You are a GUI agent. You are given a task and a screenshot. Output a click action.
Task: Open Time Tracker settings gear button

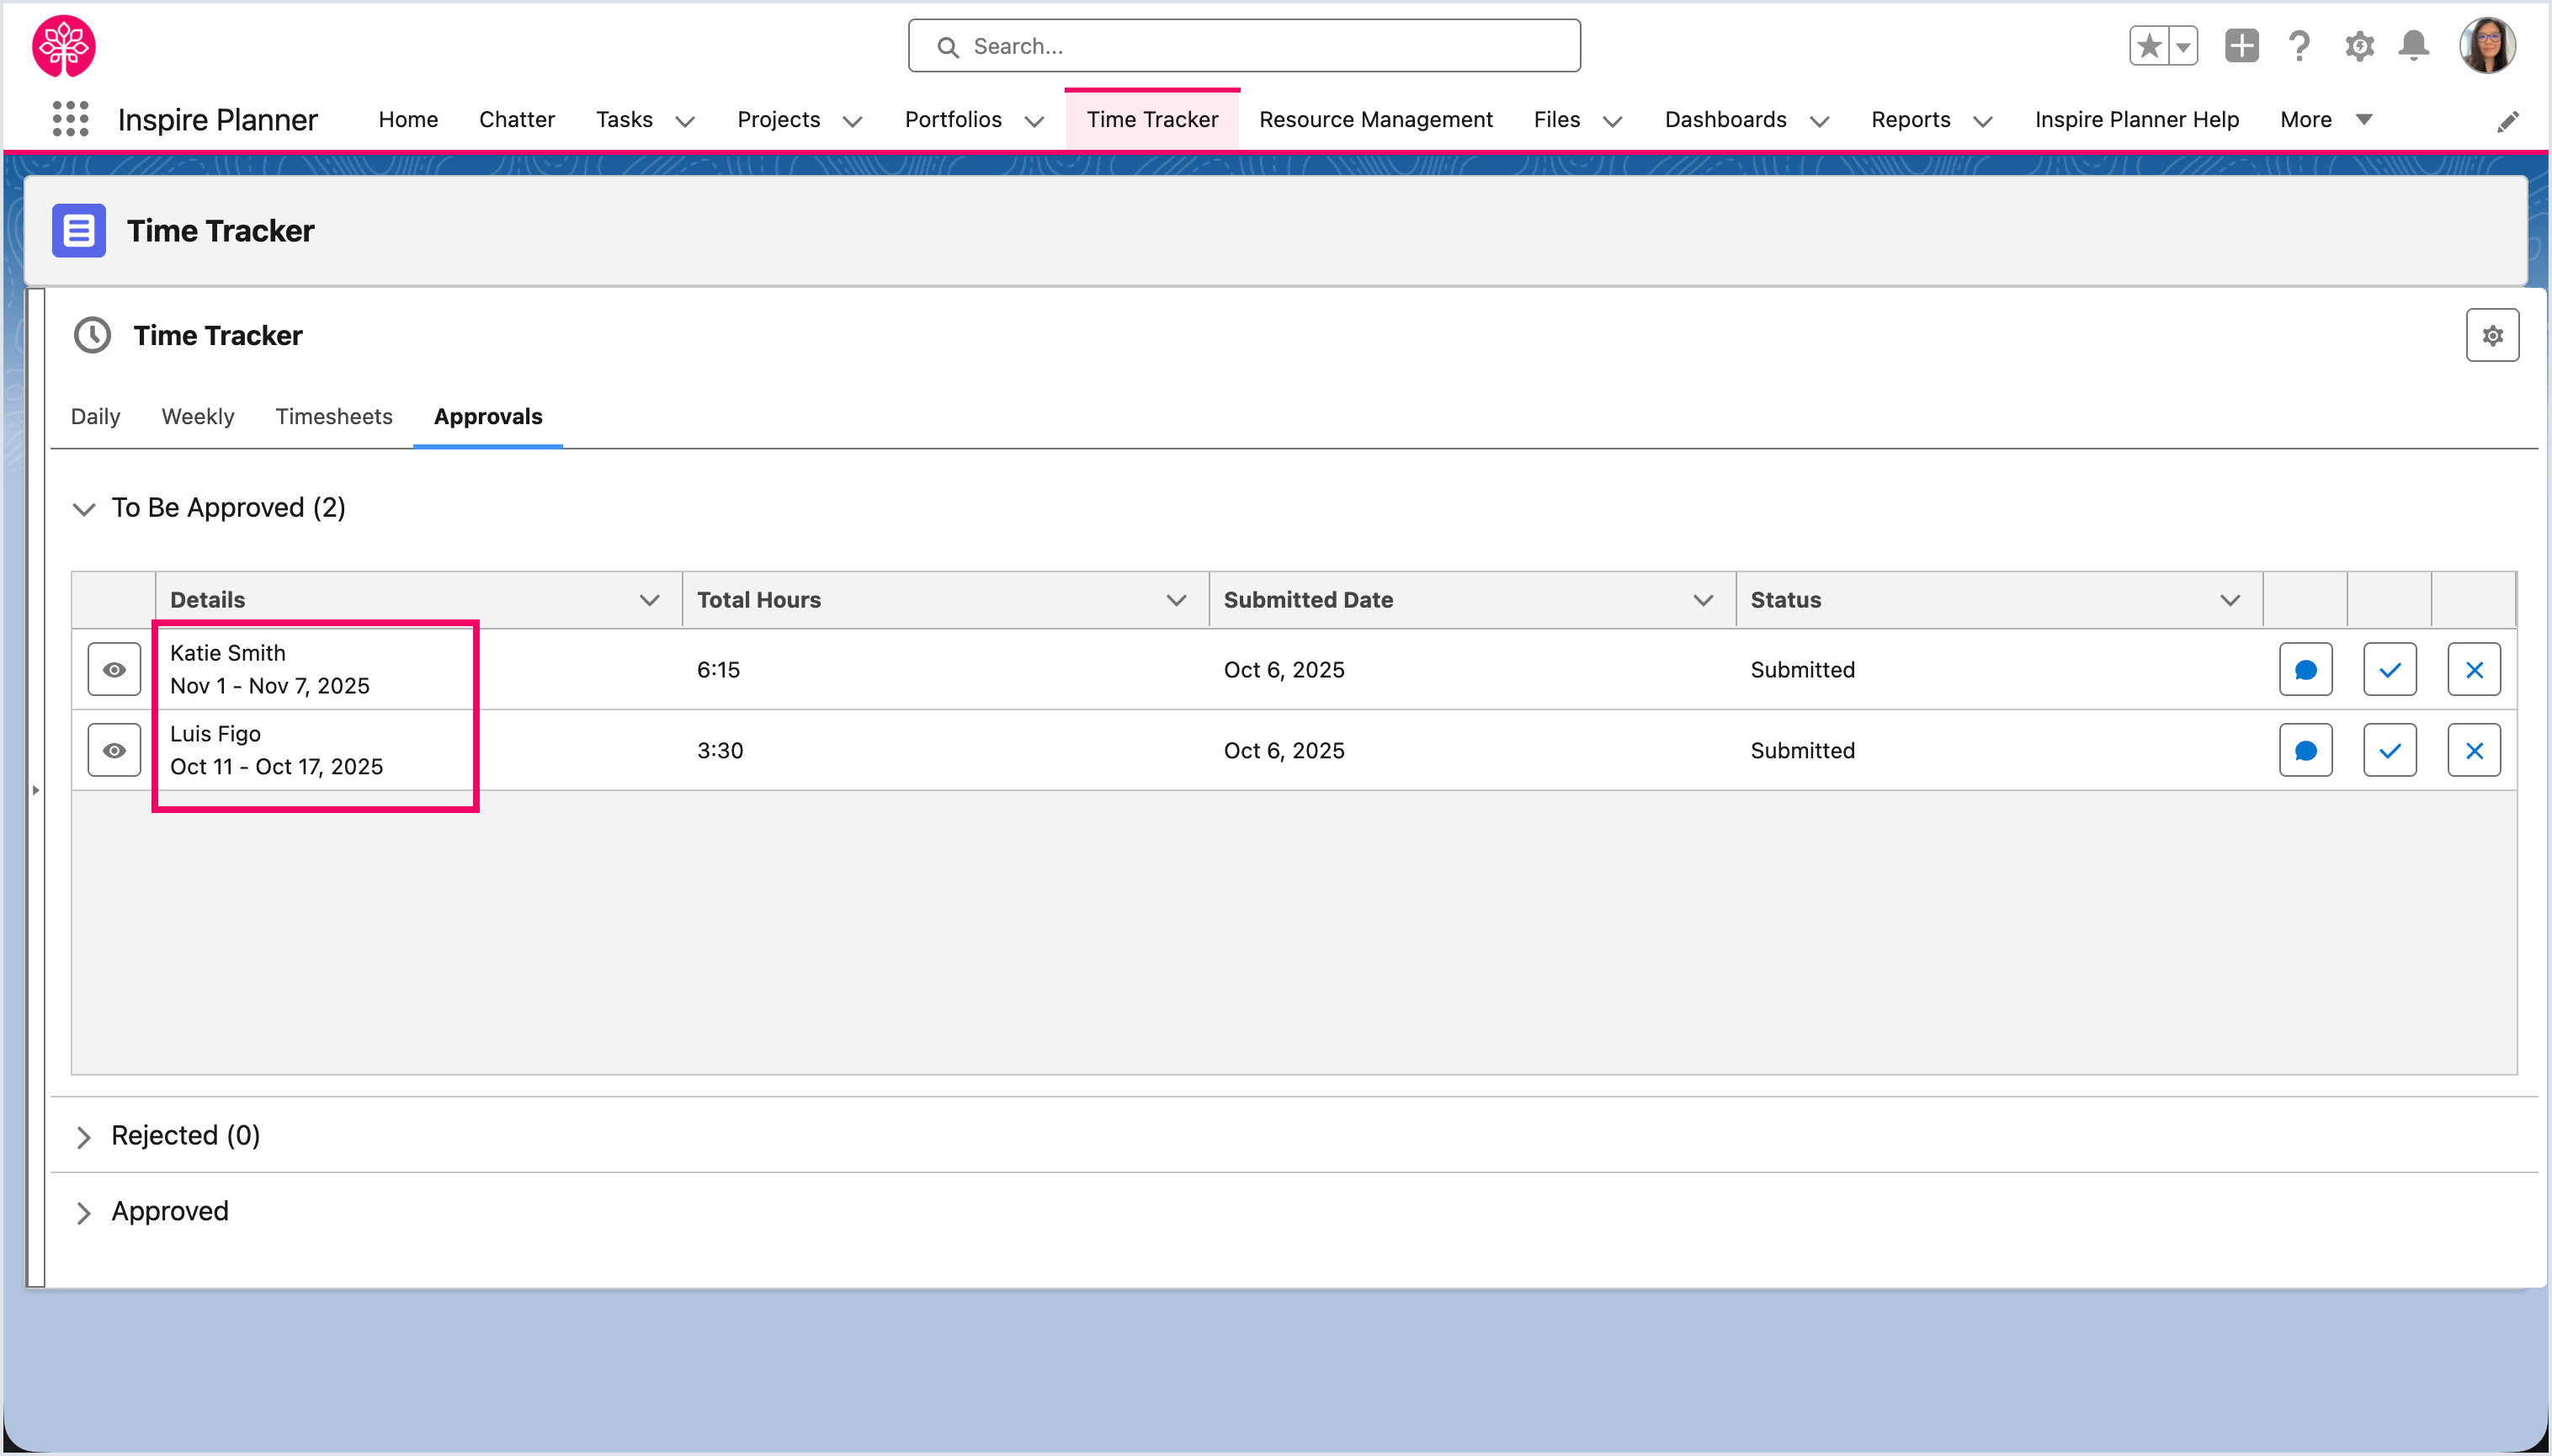coord(2491,335)
